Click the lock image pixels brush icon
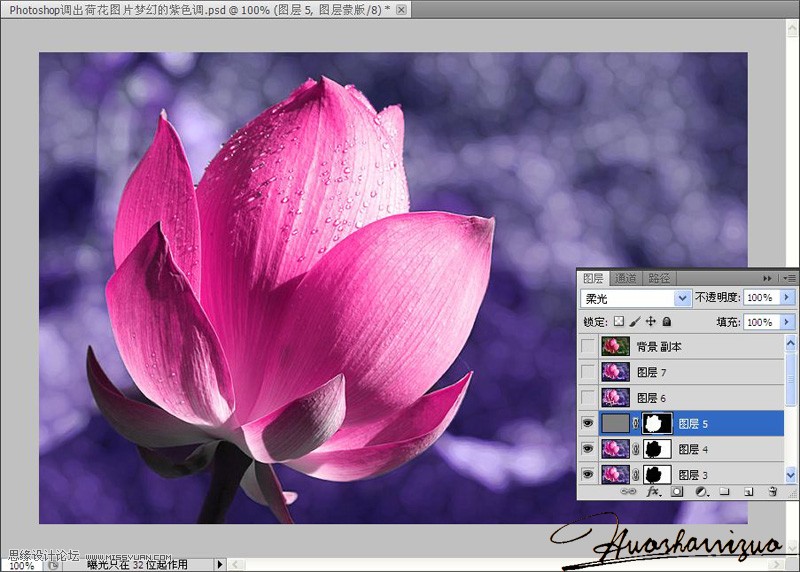This screenshot has width=800, height=572. tap(635, 321)
